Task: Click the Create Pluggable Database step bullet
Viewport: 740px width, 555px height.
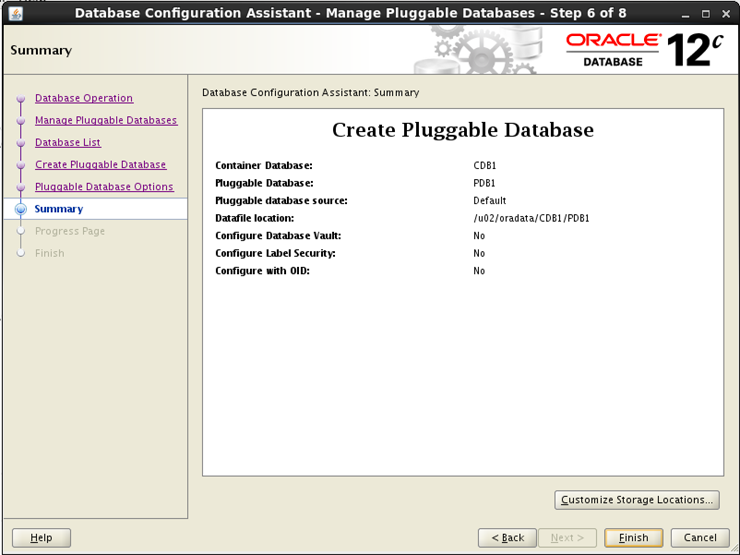Action: pyautogui.click(x=21, y=165)
